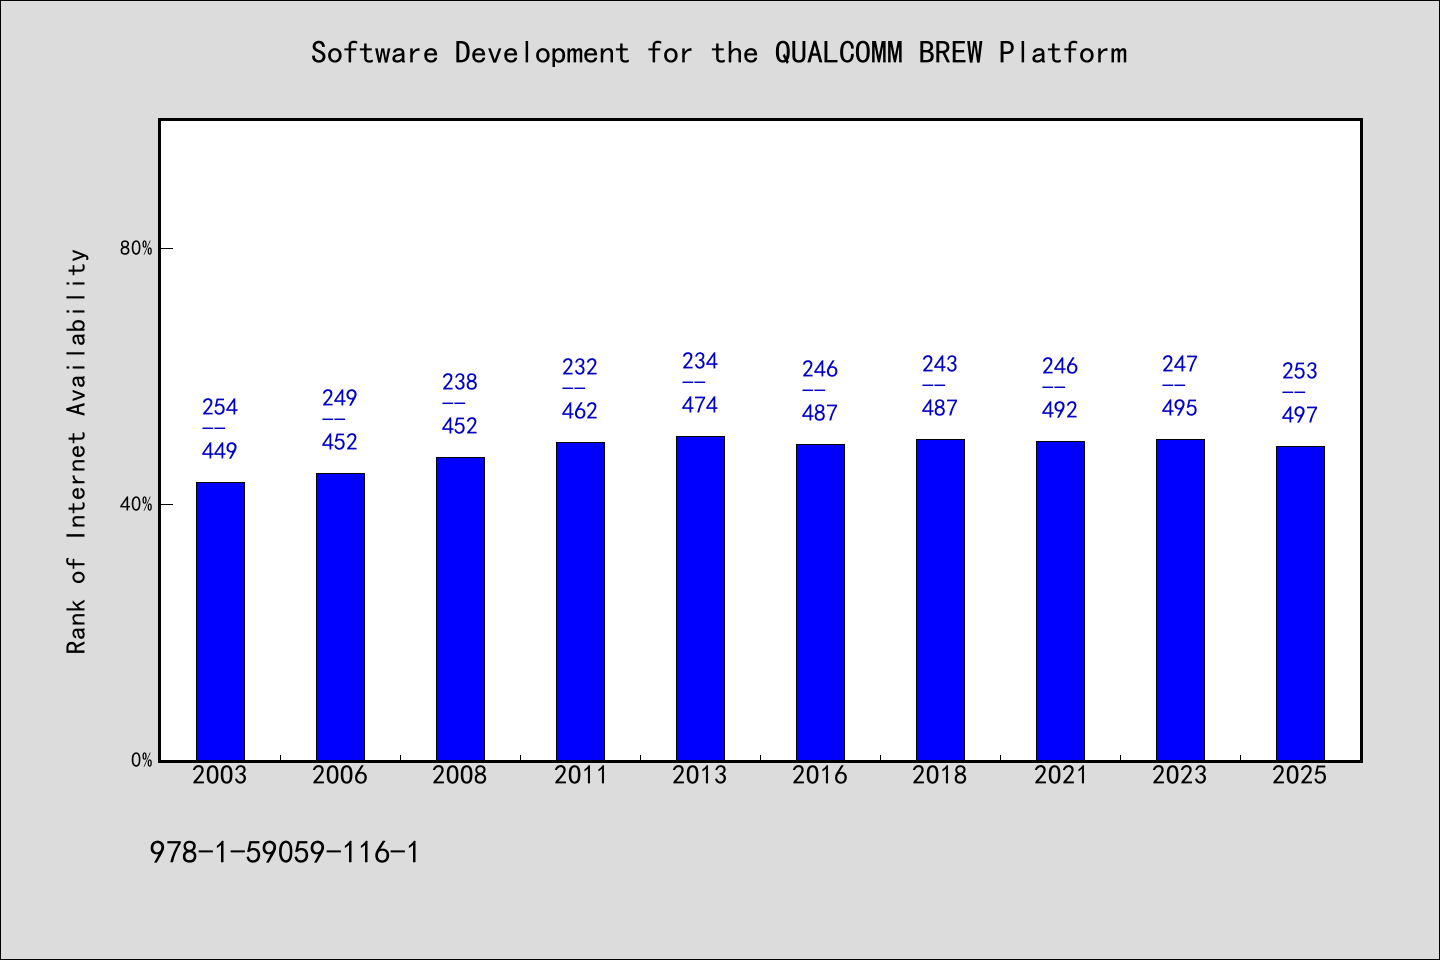Select the value 495 above the 2023 bar

click(1180, 408)
